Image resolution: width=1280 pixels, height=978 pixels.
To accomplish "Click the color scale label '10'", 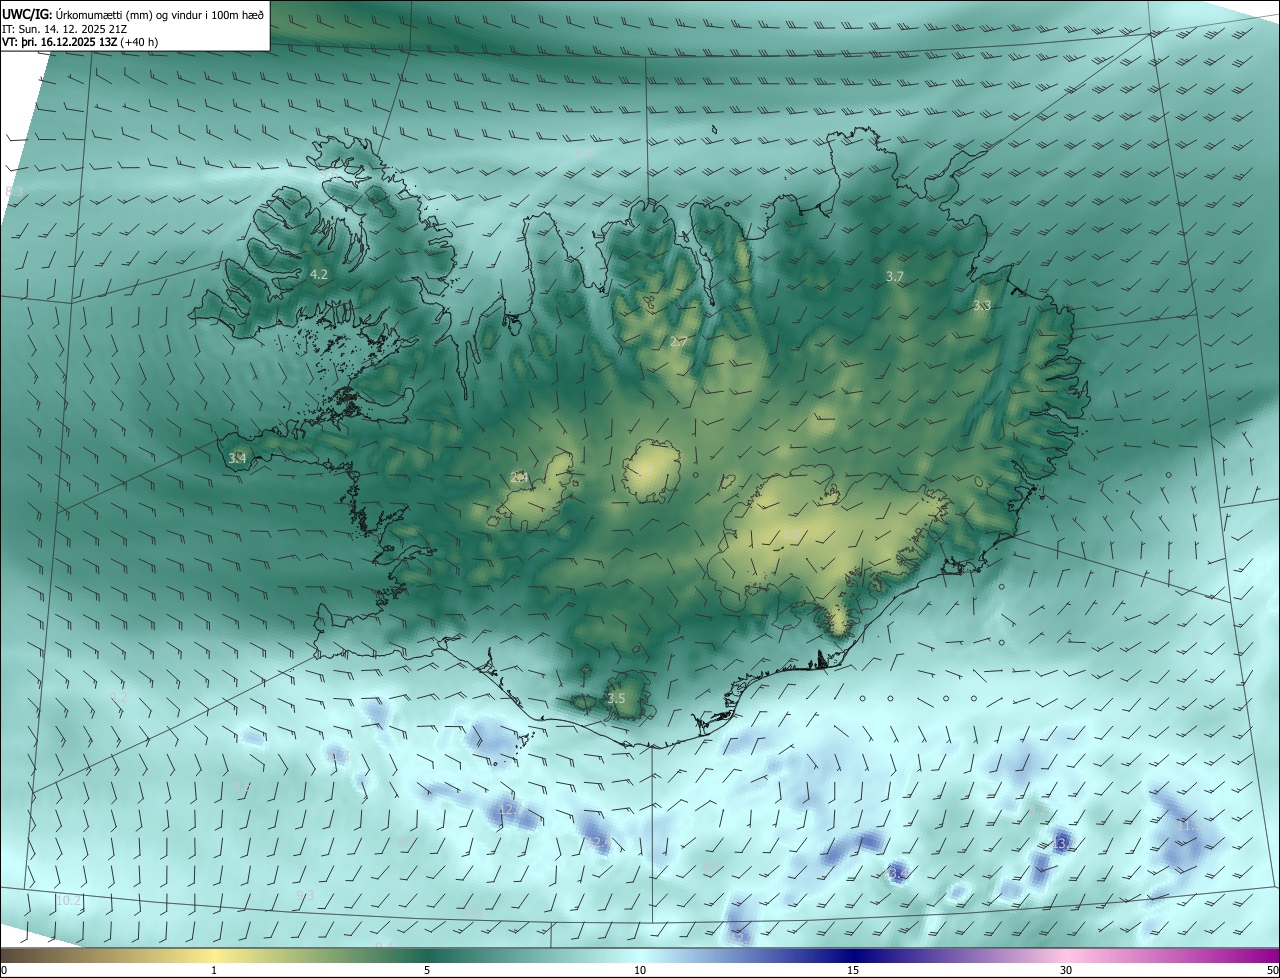I will pyautogui.click(x=640, y=970).
